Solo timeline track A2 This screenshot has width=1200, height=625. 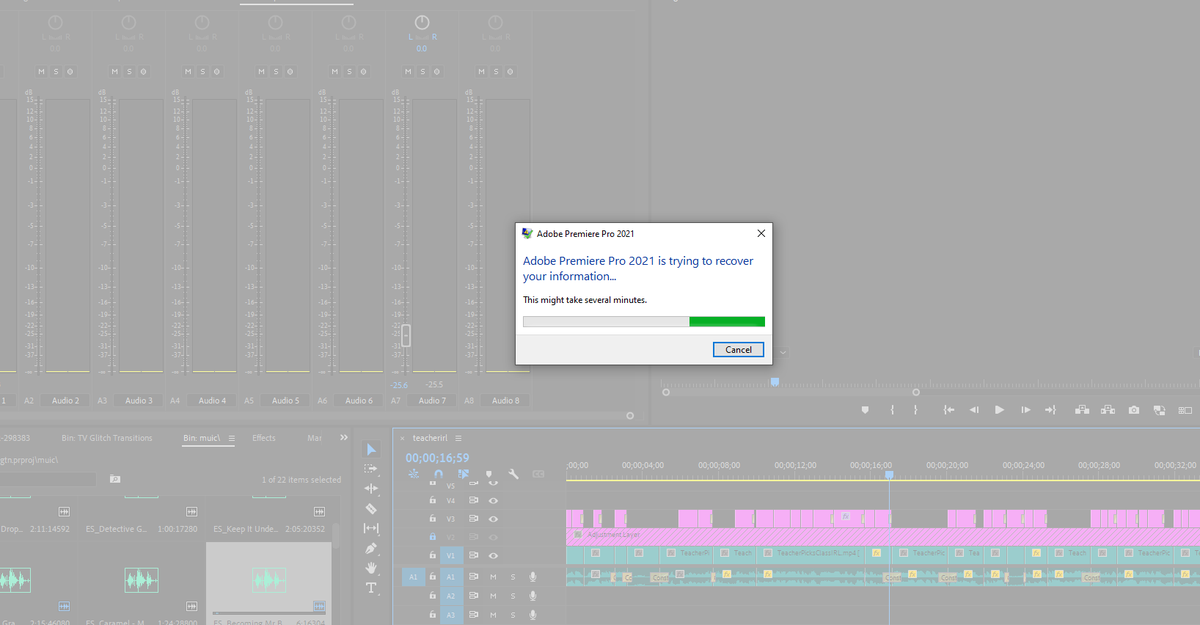click(x=514, y=595)
